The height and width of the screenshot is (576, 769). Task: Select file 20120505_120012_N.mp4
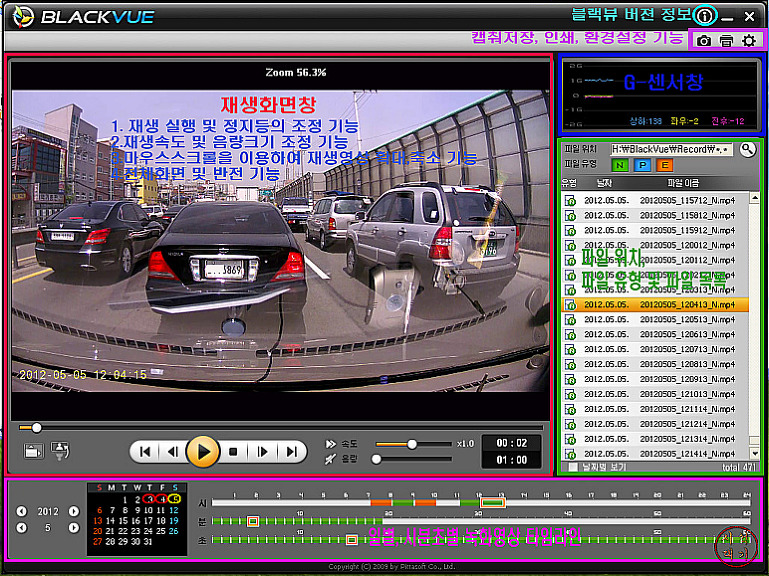coord(655,245)
